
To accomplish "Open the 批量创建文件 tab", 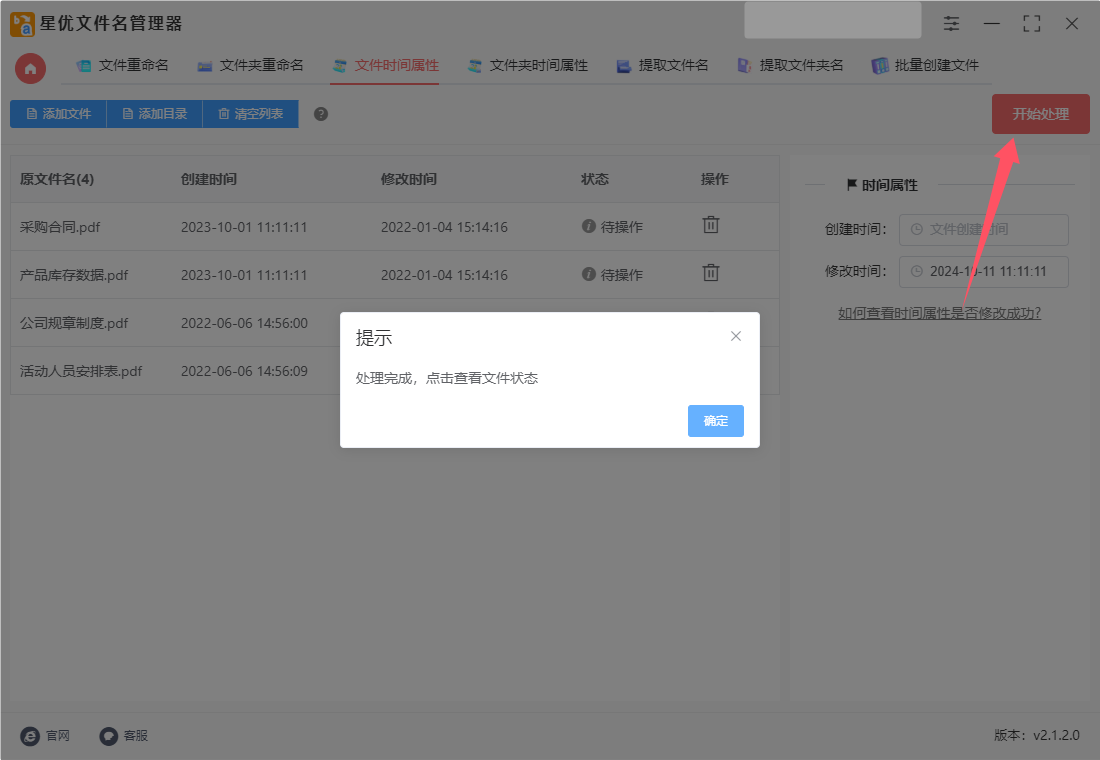I will [x=925, y=65].
